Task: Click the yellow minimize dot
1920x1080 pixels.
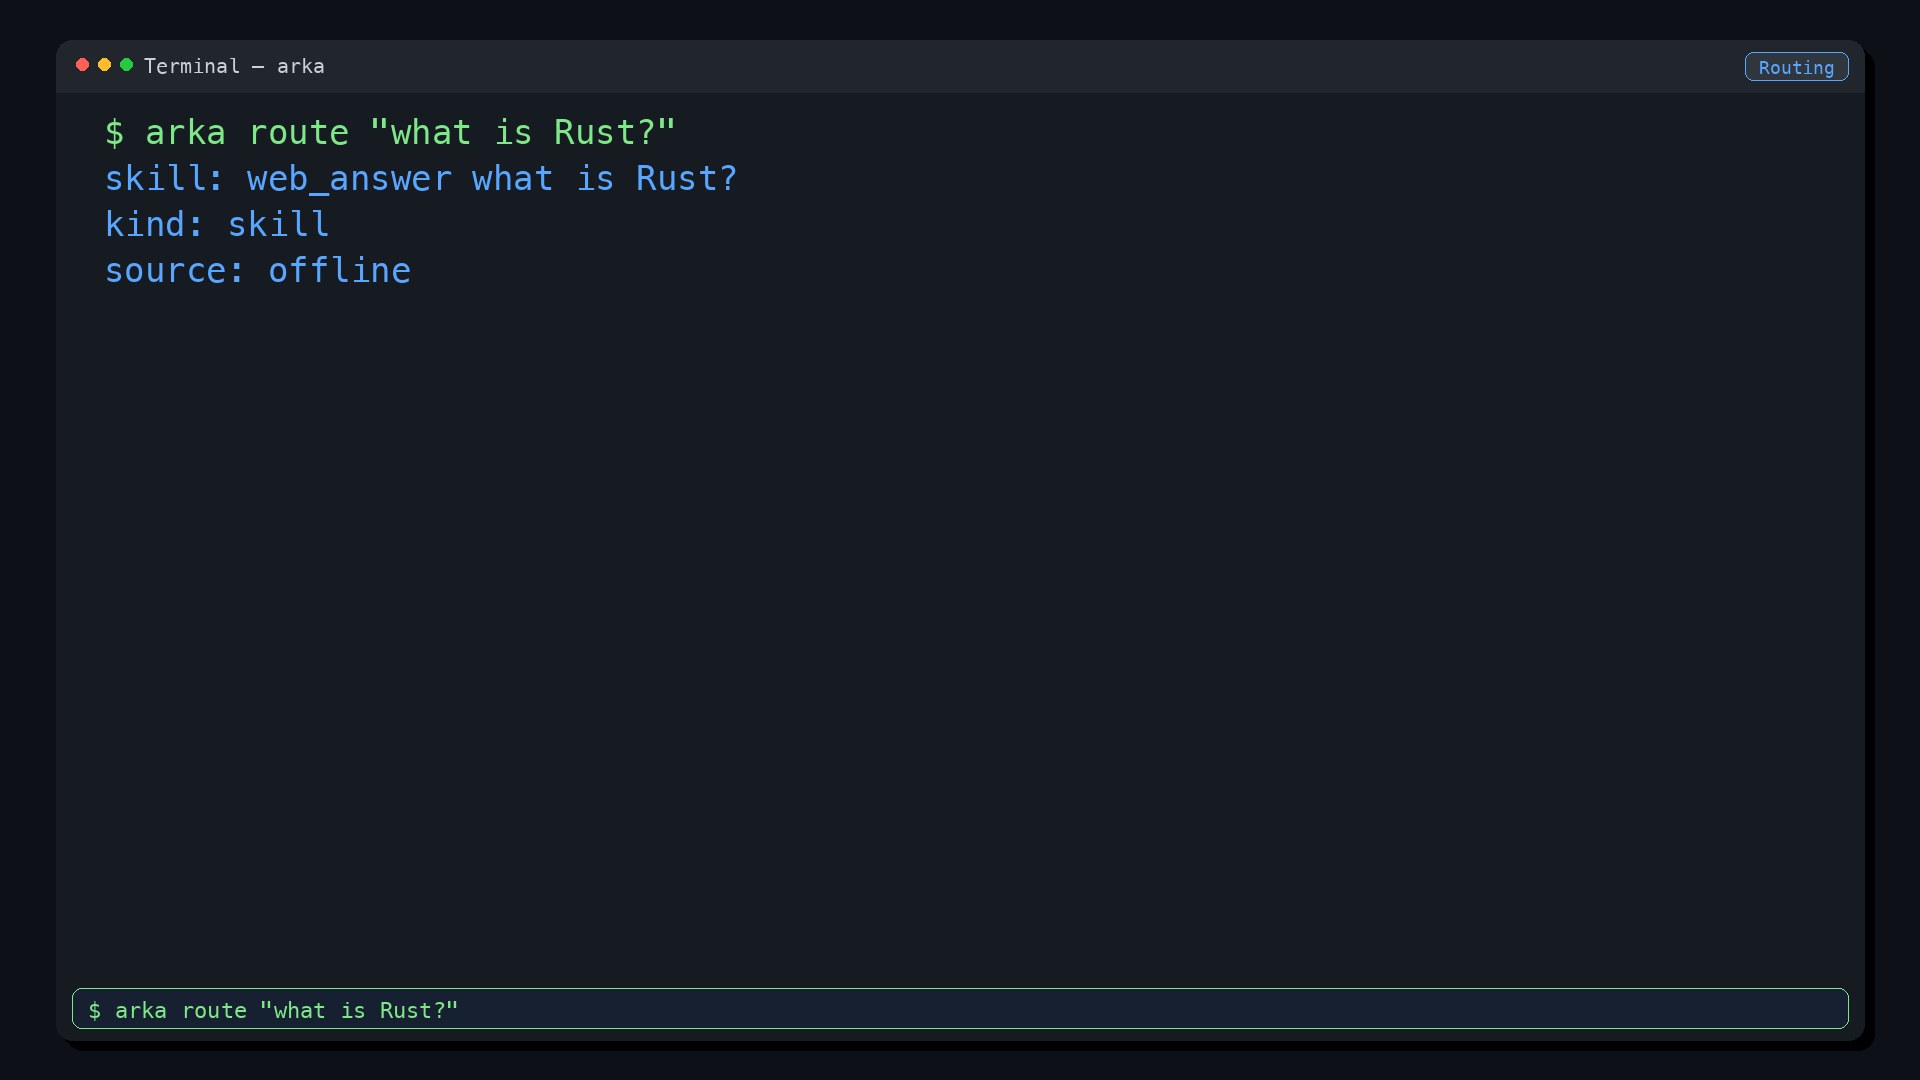Action: coord(104,65)
